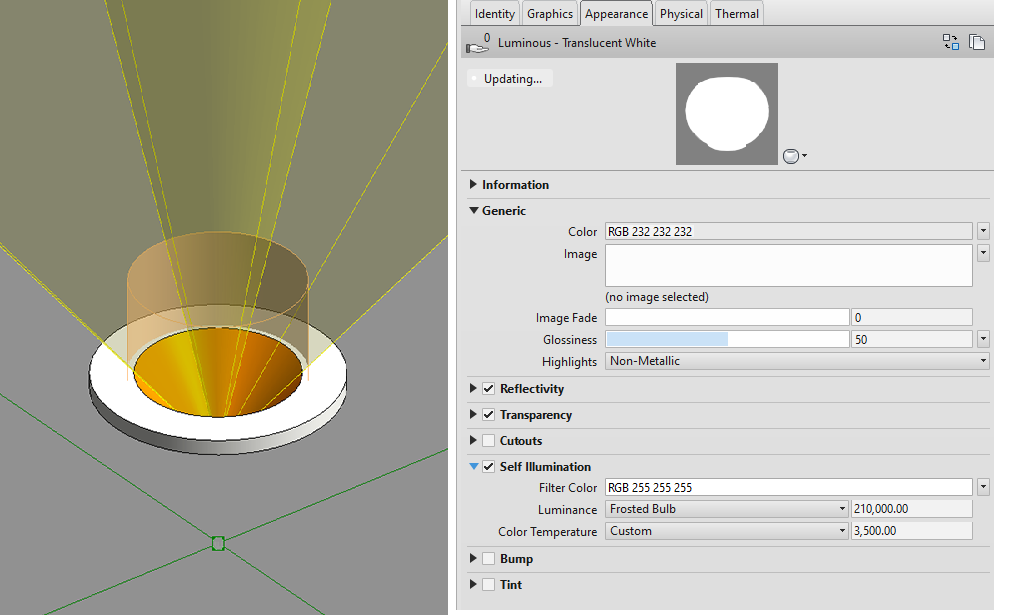Viewport: 1010px width, 615px height.
Task: Enable the Bump checkbox
Action: [488, 558]
